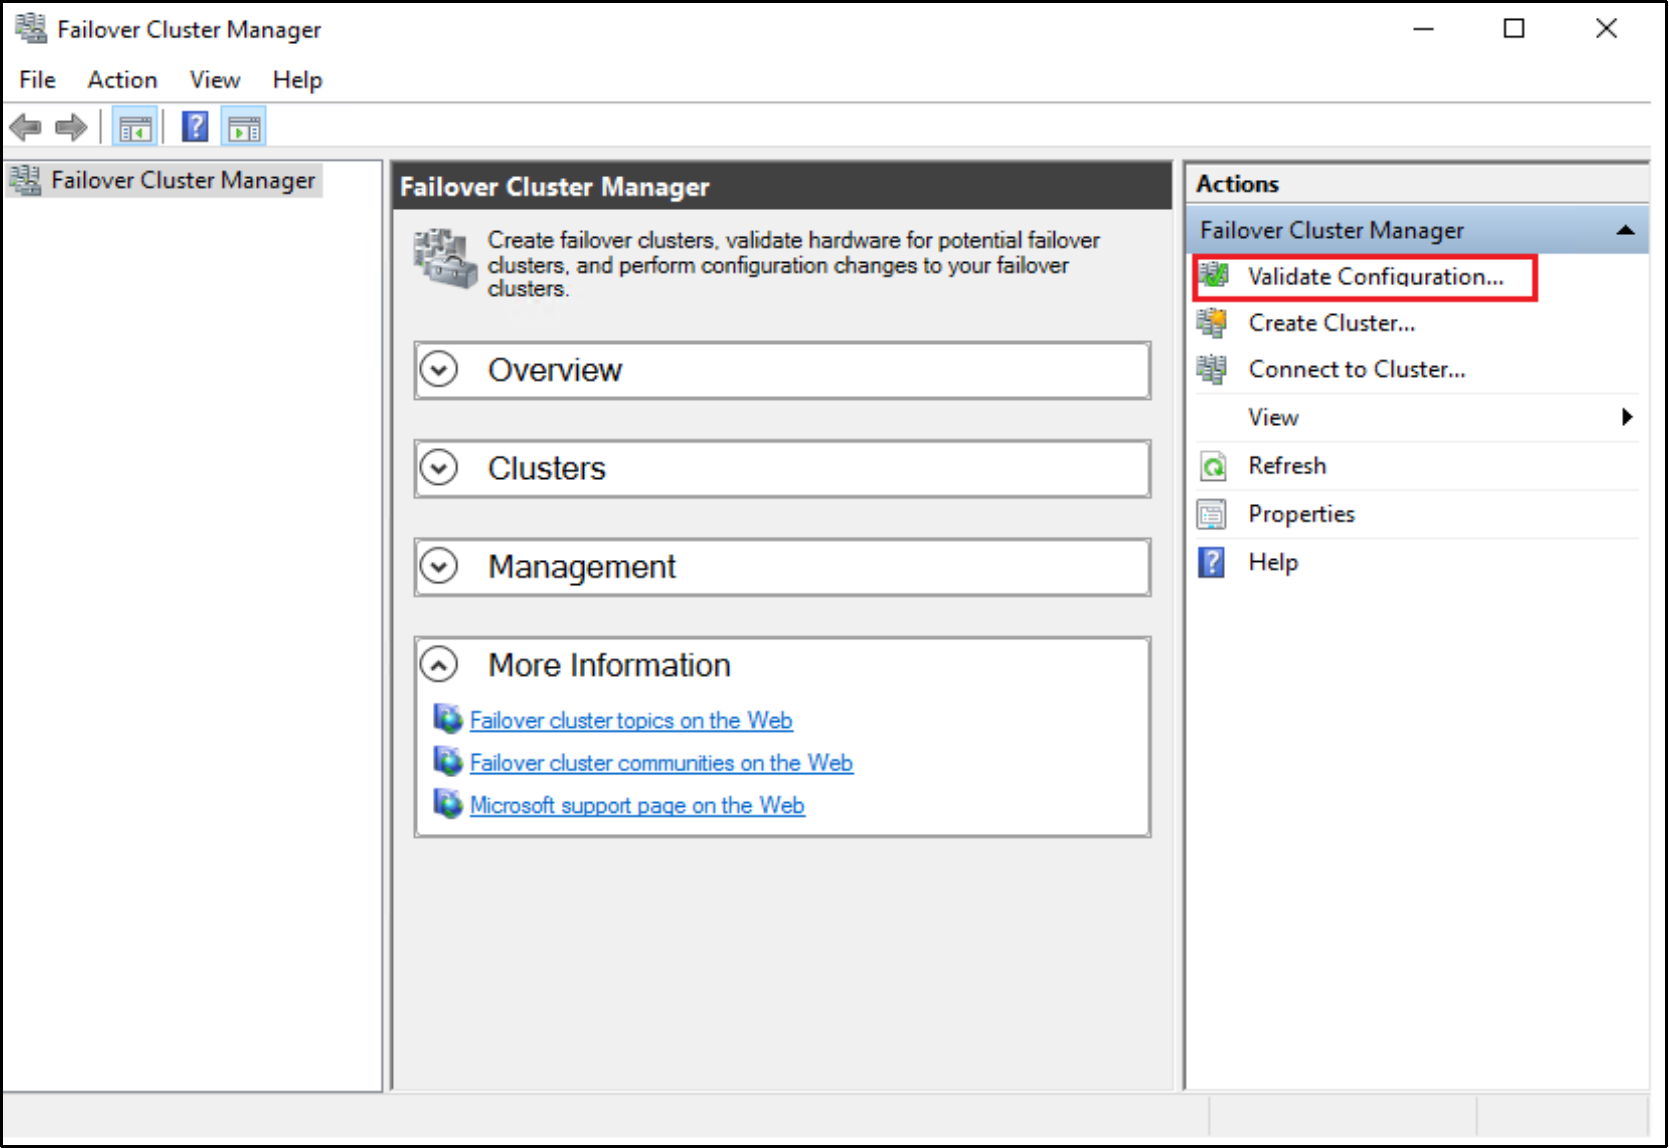Expand the Management section chevron

coord(439,566)
